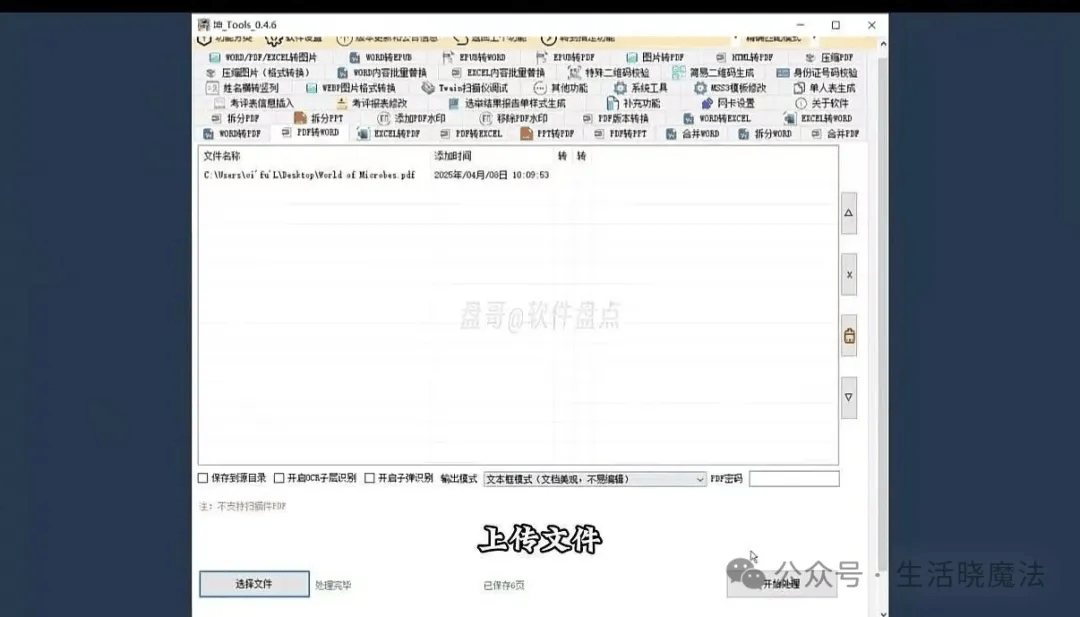Expand the 输出模式 output mode dropdown
Image resolution: width=1080 pixels, height=617 pixels.
(x=595, y=479)
